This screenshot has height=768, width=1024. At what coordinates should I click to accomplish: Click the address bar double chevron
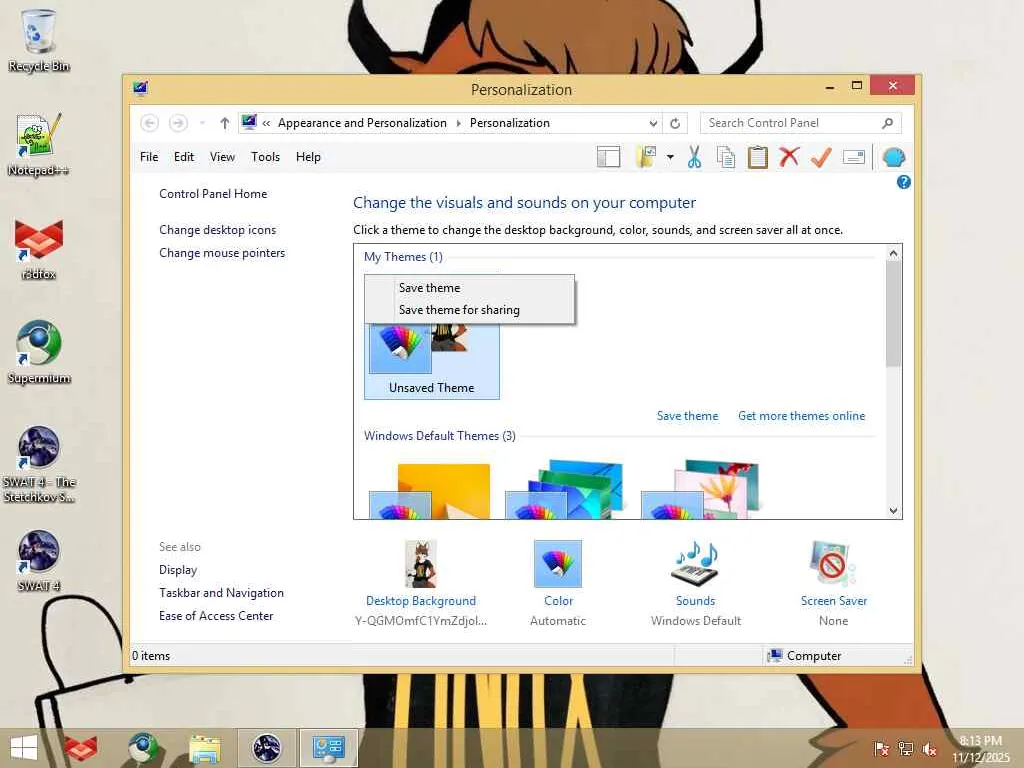(x=266, y=123)
